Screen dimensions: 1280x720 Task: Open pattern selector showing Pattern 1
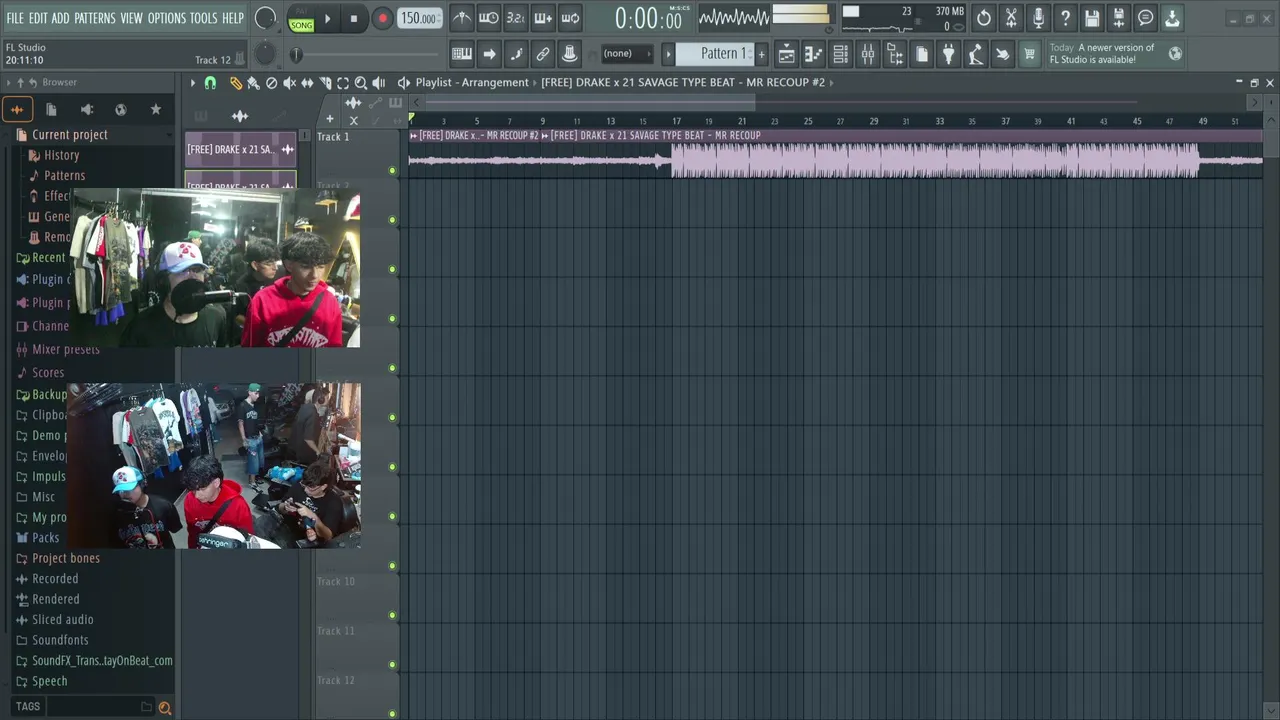coord(715,54)
